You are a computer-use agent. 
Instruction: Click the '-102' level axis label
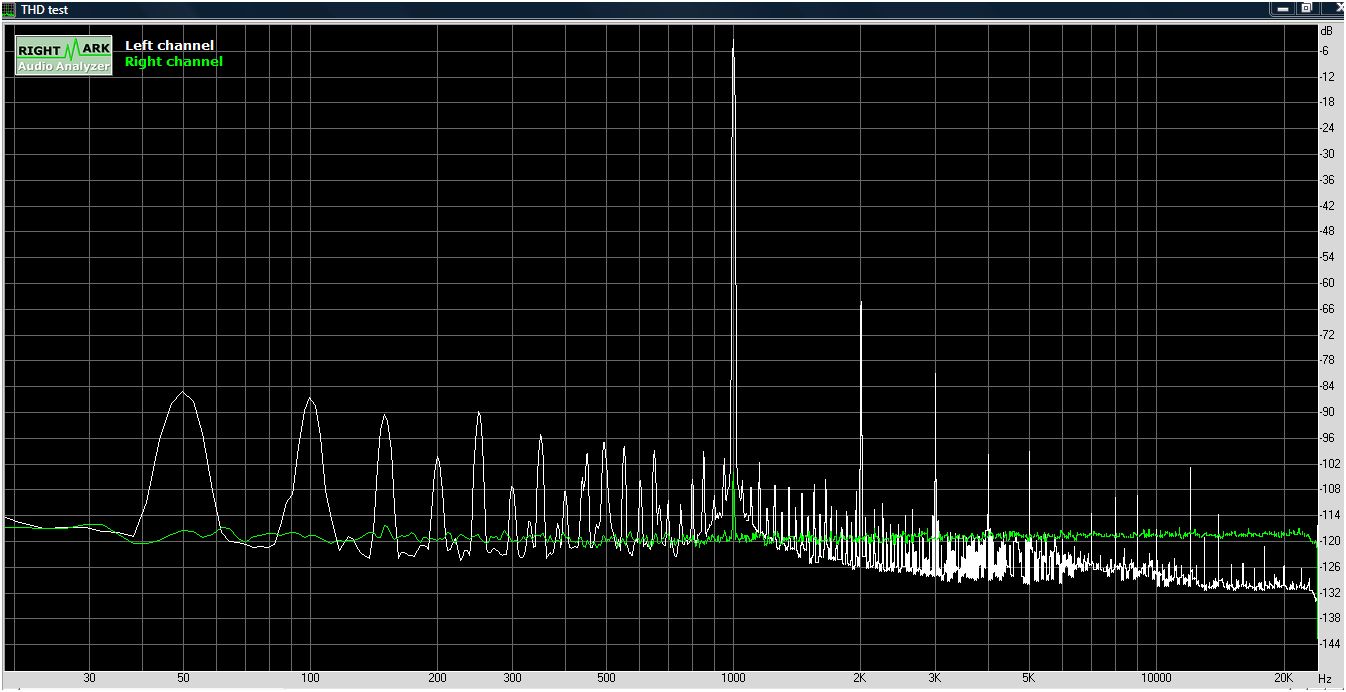(x=1330, y=464)
